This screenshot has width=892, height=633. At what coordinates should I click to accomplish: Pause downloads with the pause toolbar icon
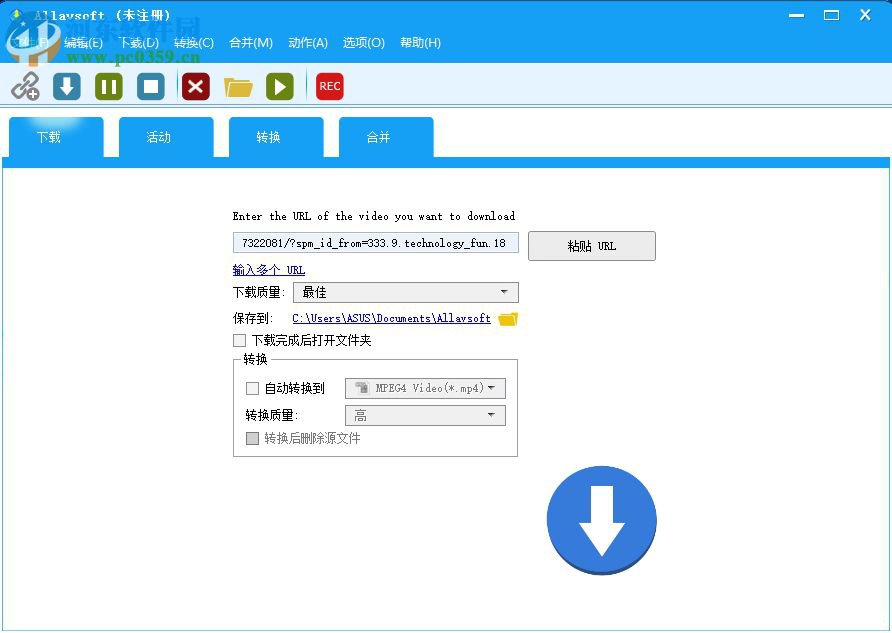[108, 86]
